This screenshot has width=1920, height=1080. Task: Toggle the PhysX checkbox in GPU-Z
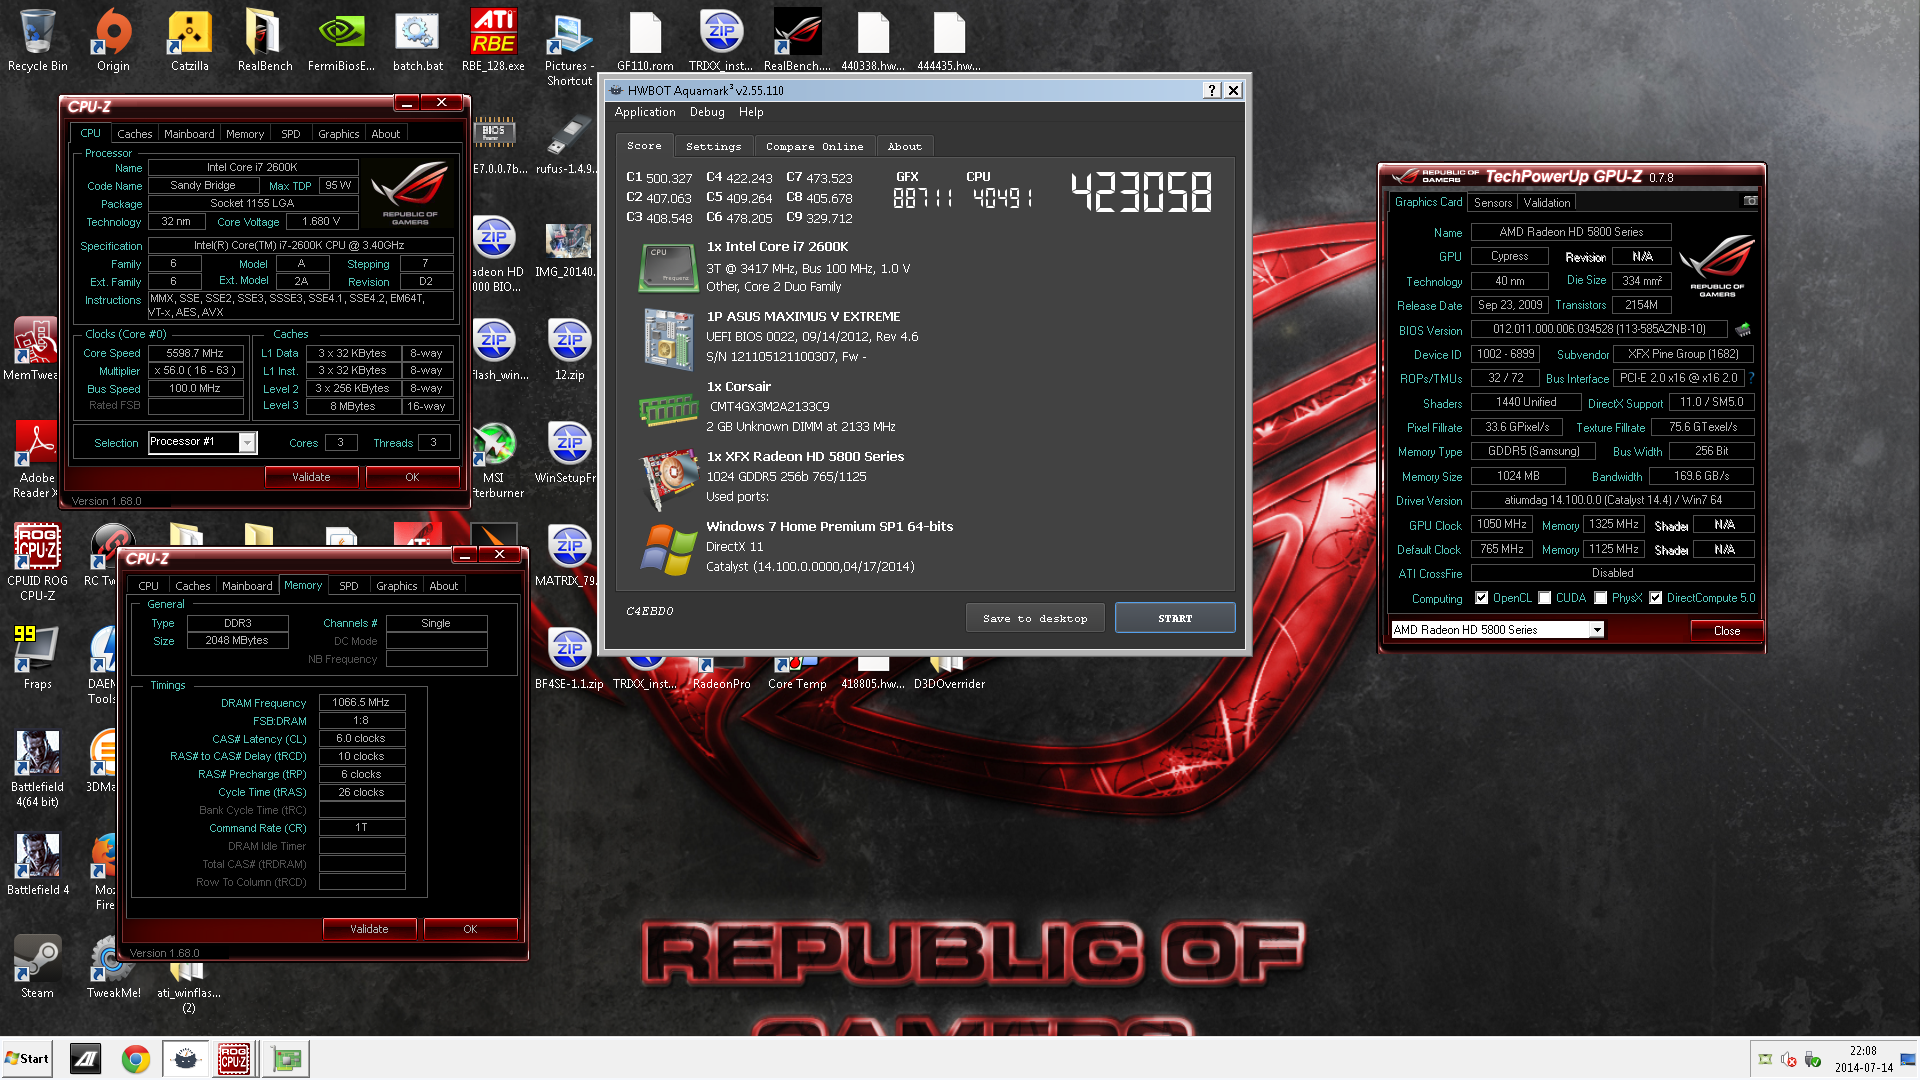[x=1601, y=598]
